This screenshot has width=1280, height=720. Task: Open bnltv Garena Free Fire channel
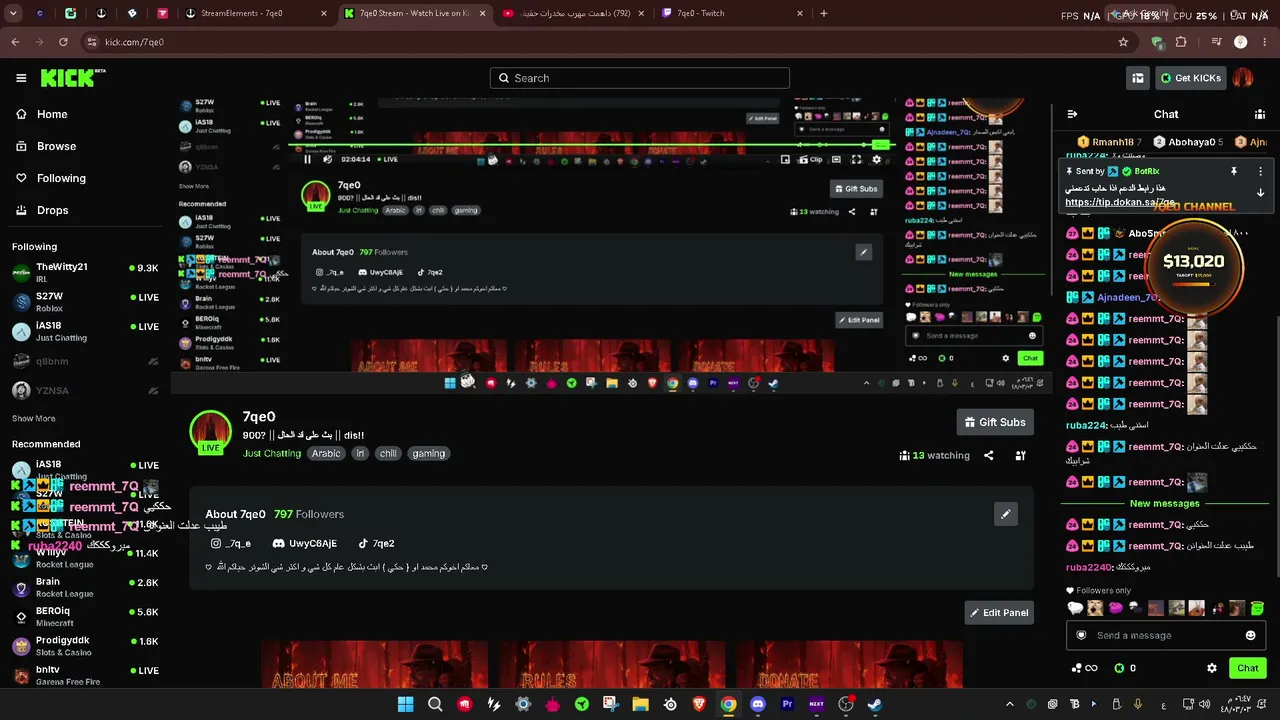click(x=85, y=675)
